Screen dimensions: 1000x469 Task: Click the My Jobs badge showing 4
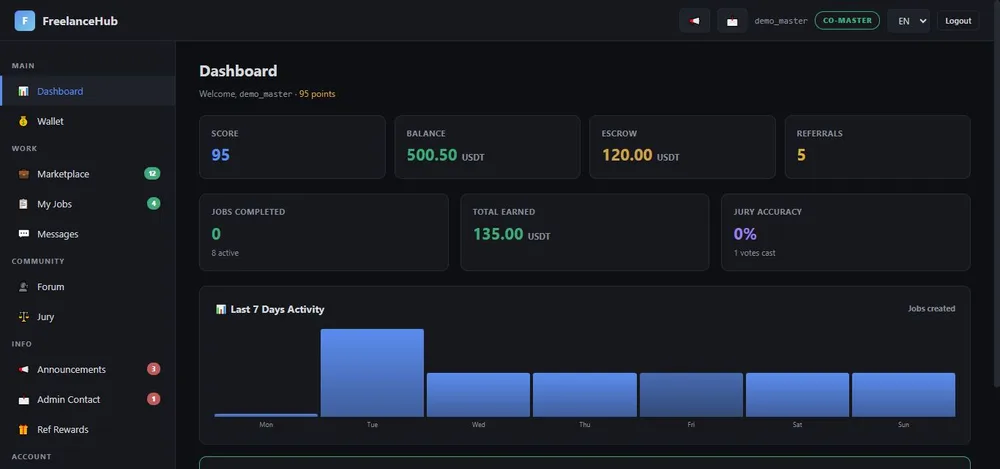click(x=153, y=204)
